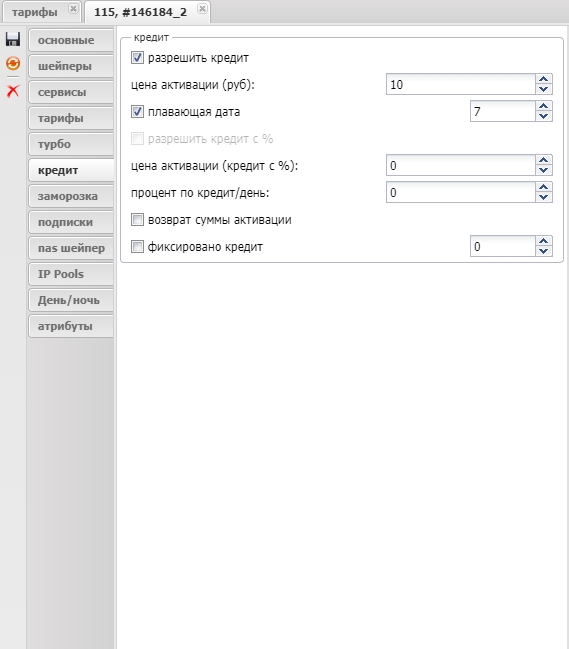Click the цена активации (руб) input field
The width and height of the screenshot is (569, 649).
pos(461,84)
